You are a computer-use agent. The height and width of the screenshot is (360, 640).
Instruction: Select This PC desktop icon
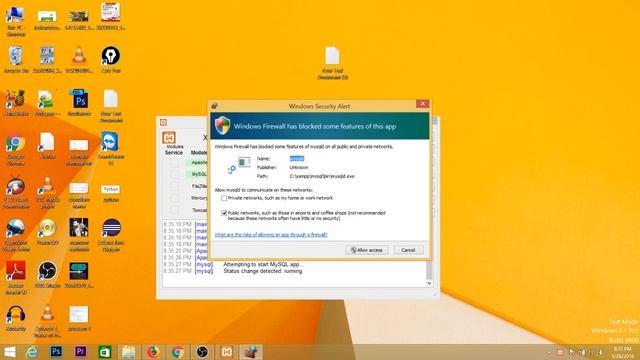[x=16, y=20]
